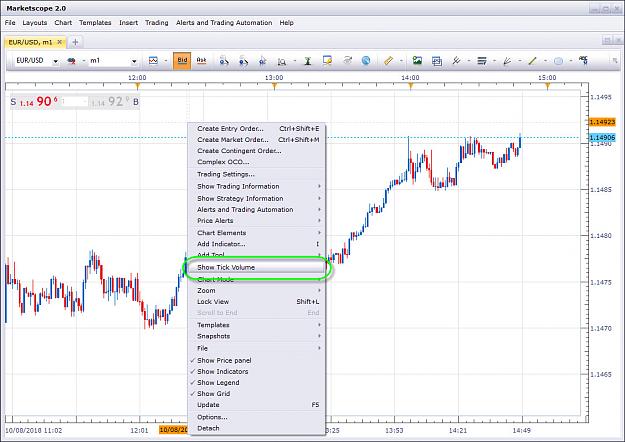Select the yellow-green trend line tool
Image resolution: width=625 pixels, height=442 pixels.
point(532,61)
